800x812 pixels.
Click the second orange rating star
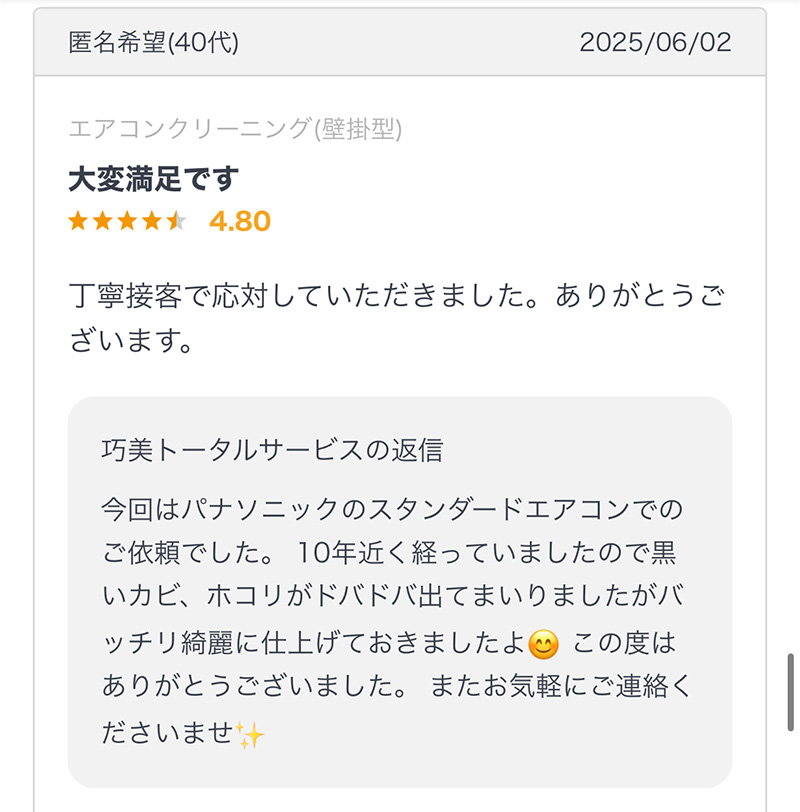pos(103,221)
